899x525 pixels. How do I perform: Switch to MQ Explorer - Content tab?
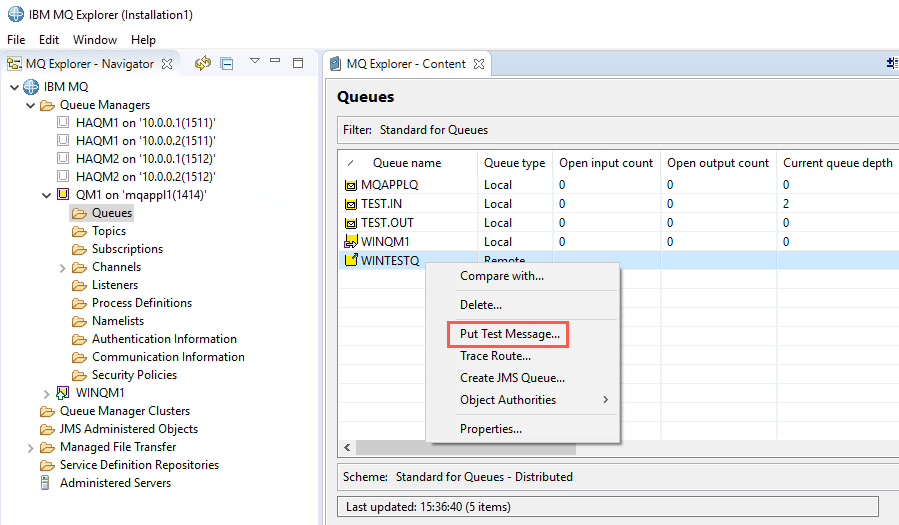[x=406, y=64]
